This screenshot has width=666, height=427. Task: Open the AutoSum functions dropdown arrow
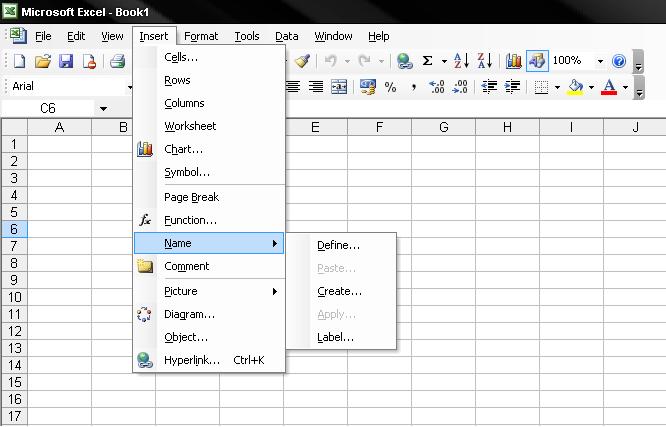(x=444, y=62)
